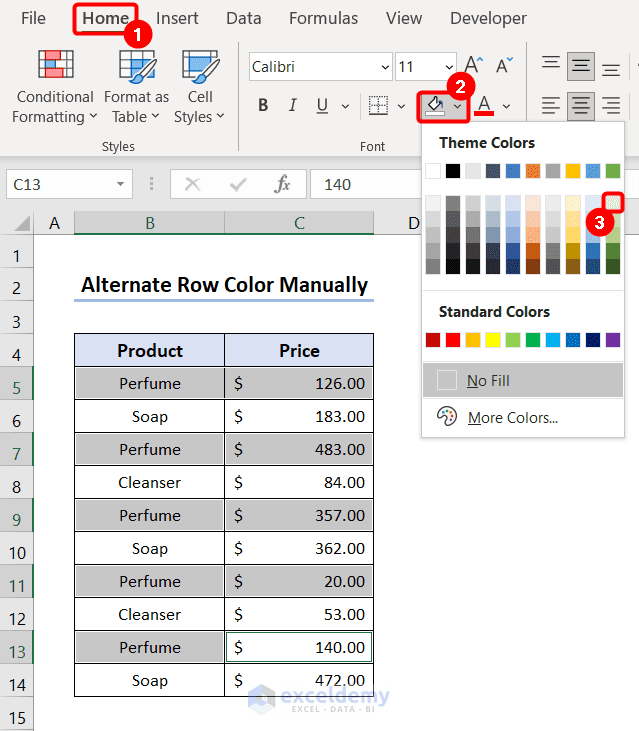The width and height of the screenshot is (639, 731).
Task: Pick the white theme color swatch
Action: tap(433, 171)
